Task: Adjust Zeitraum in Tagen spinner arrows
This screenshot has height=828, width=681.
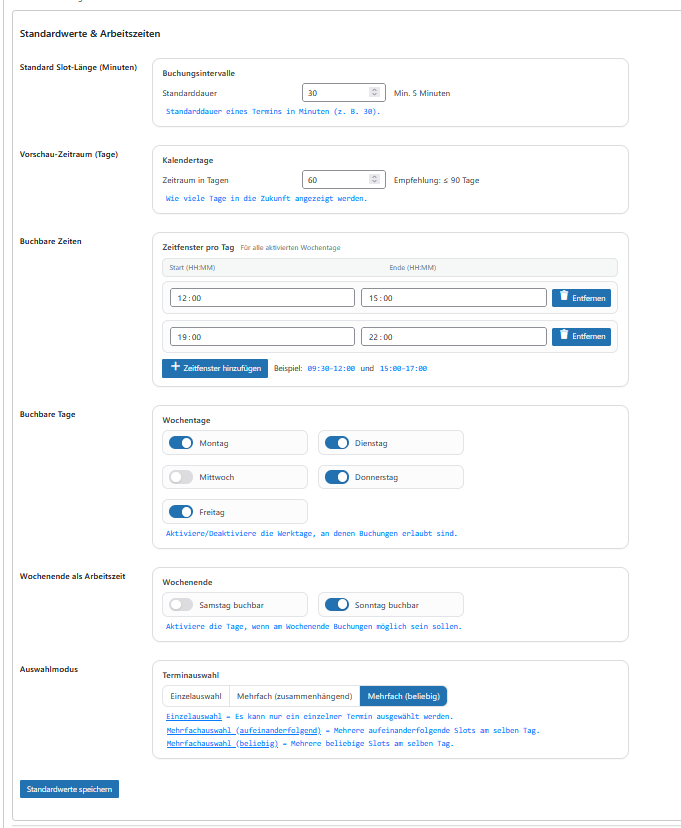Action: point(375,180)
